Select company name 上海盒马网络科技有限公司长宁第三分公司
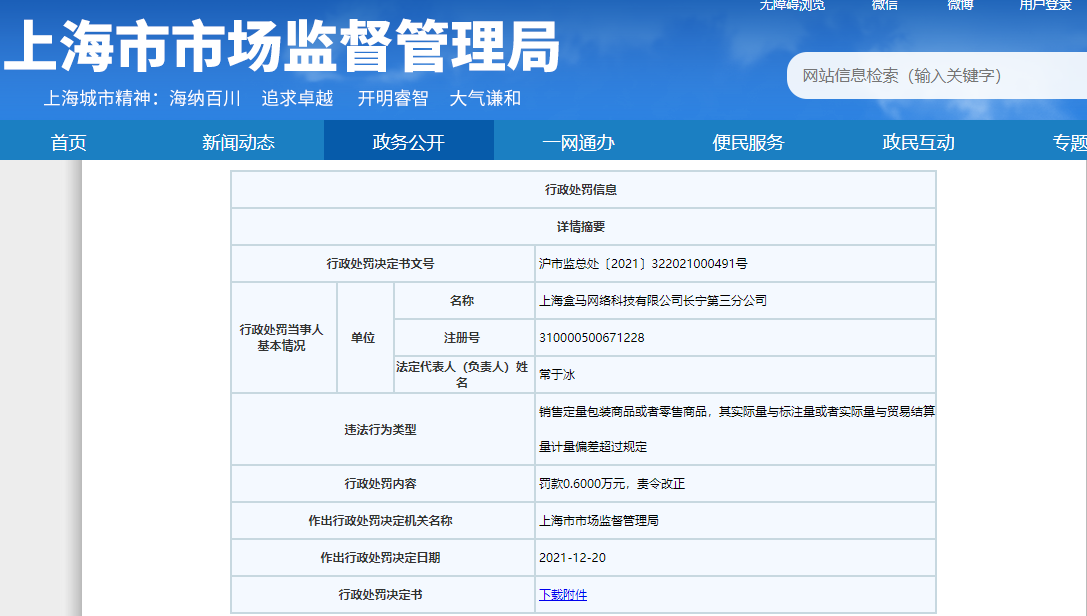 coord(653,301)
